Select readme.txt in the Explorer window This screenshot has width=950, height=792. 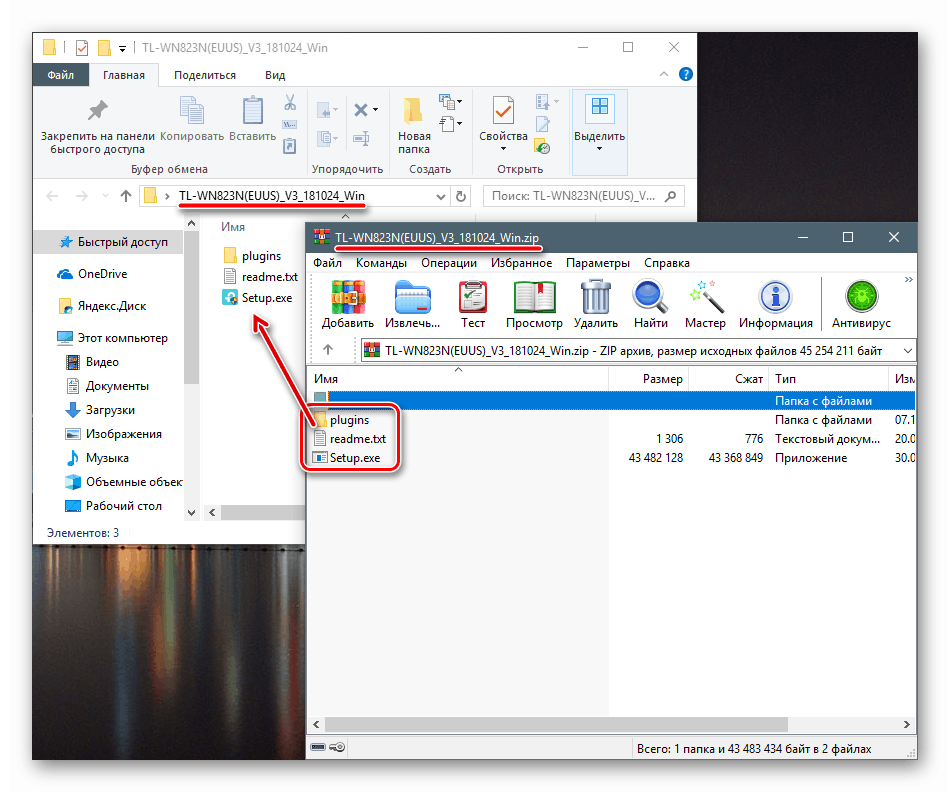(x=261, y=277)
